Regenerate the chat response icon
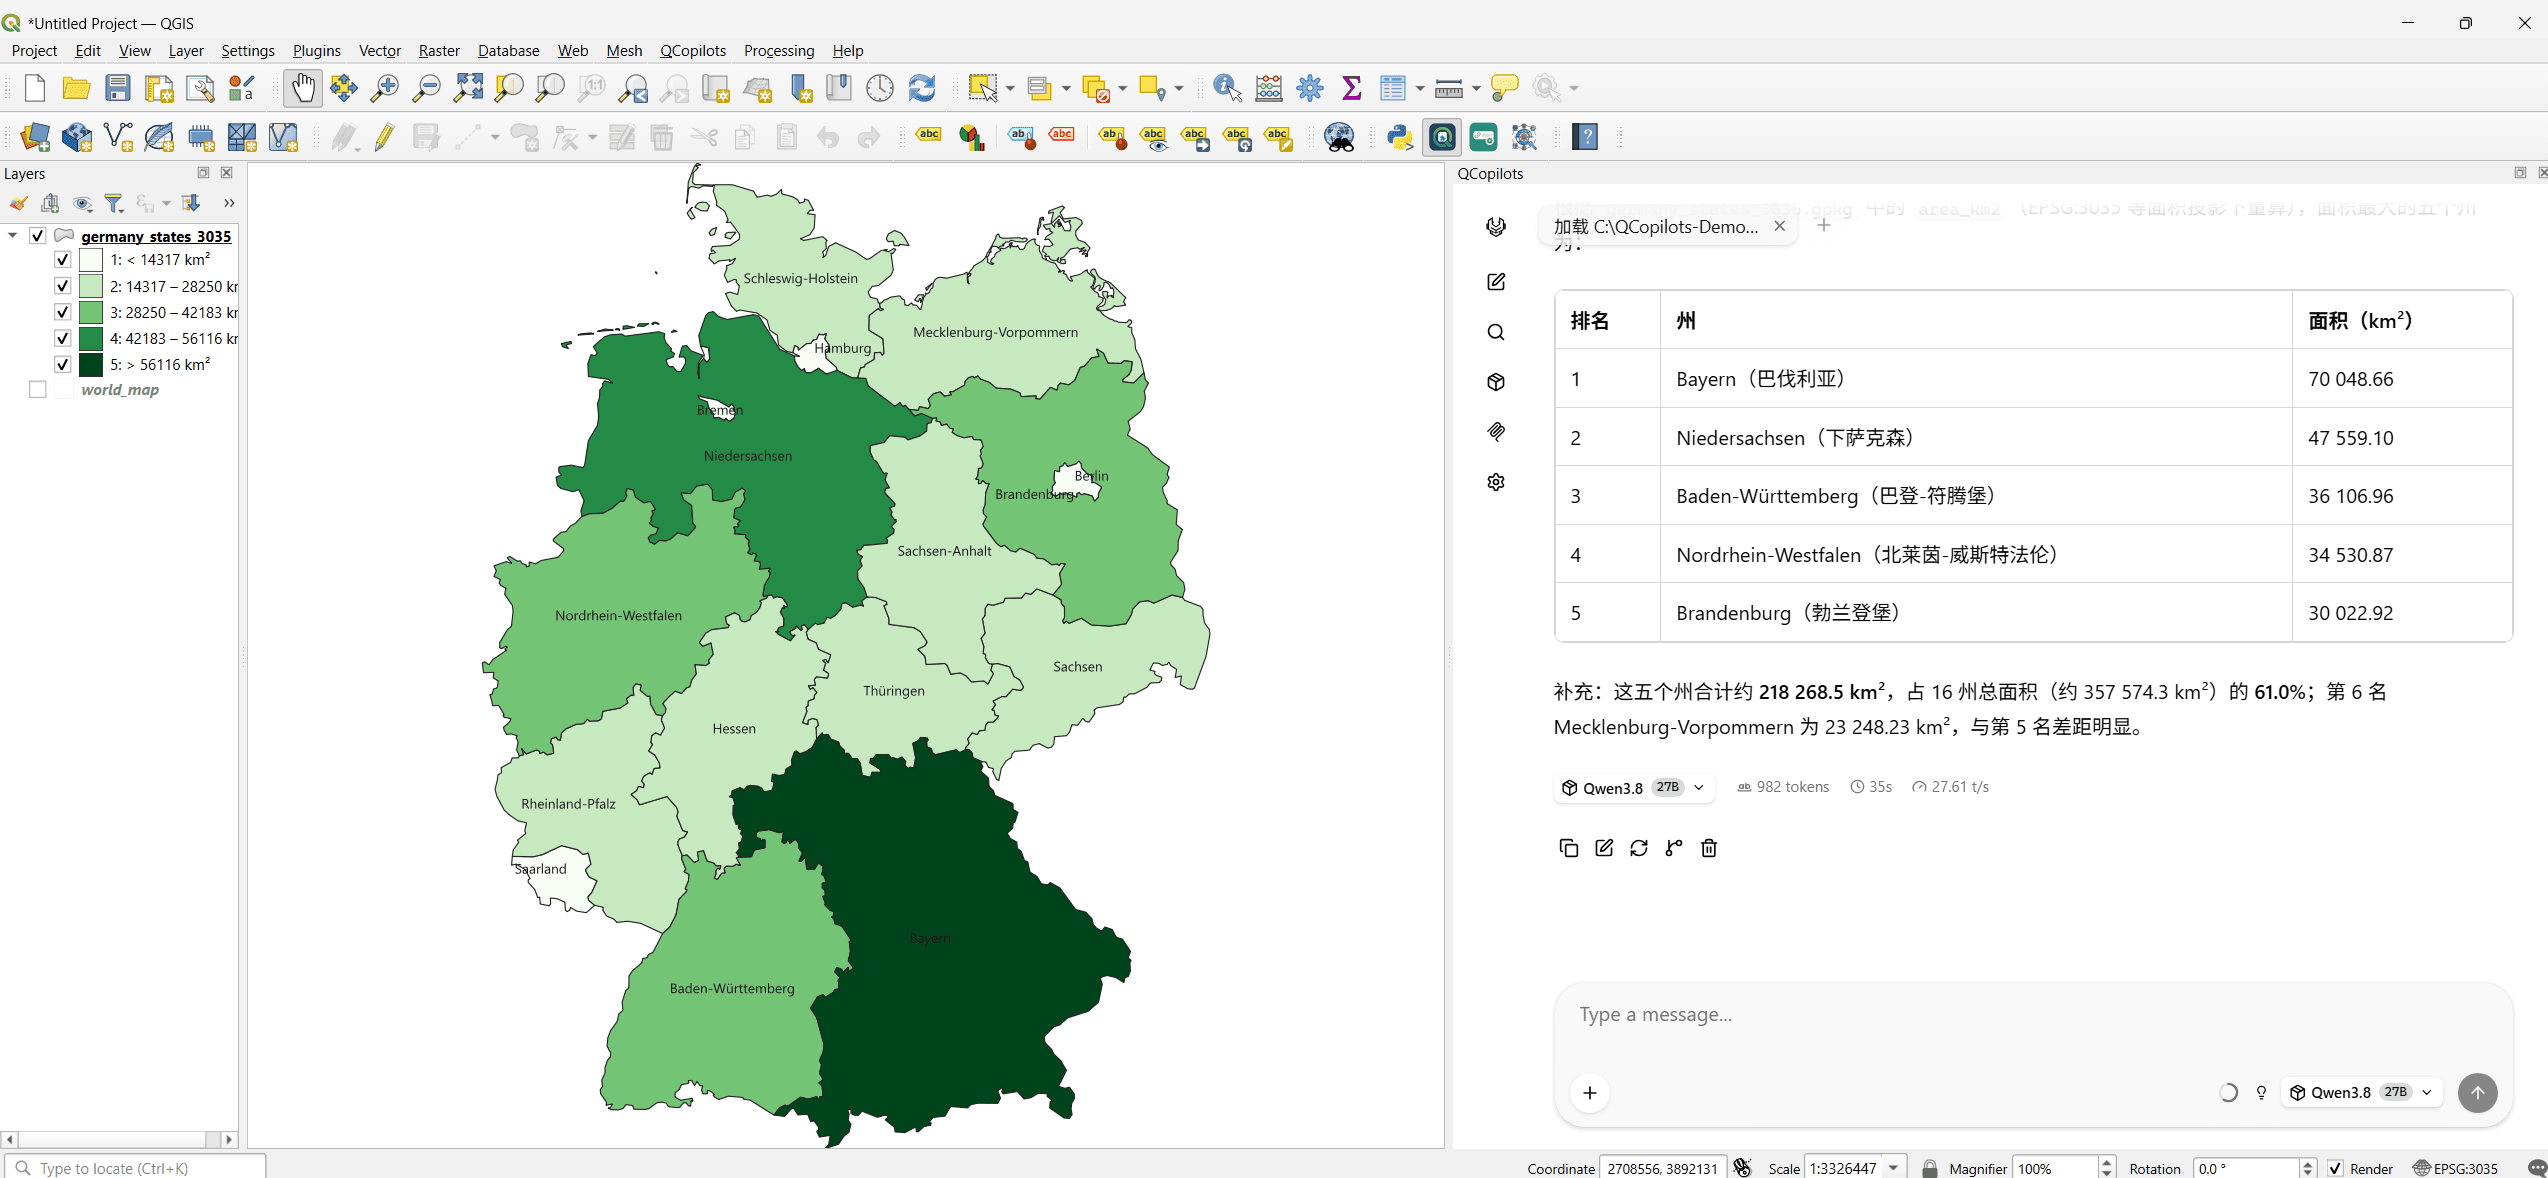The height and width of the screenshot is (1178, 2548). [1639, 848]
